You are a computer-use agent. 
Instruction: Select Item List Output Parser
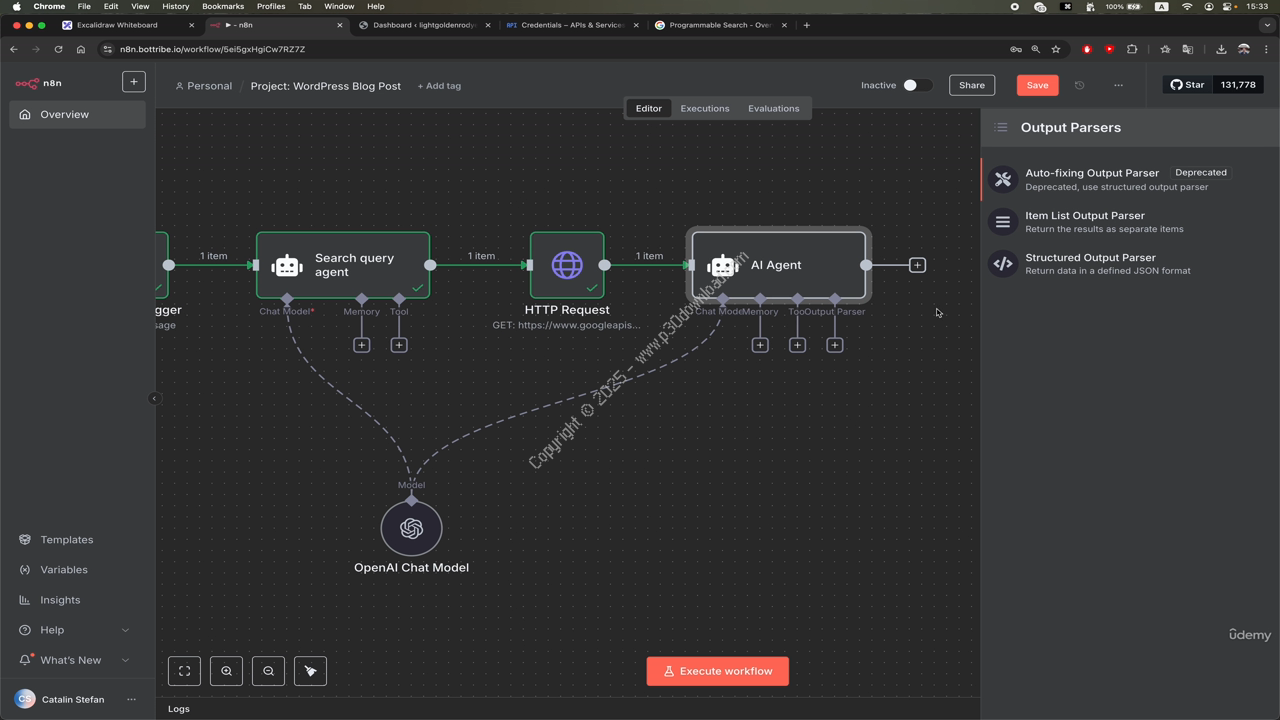click(x=1130, y=222)
